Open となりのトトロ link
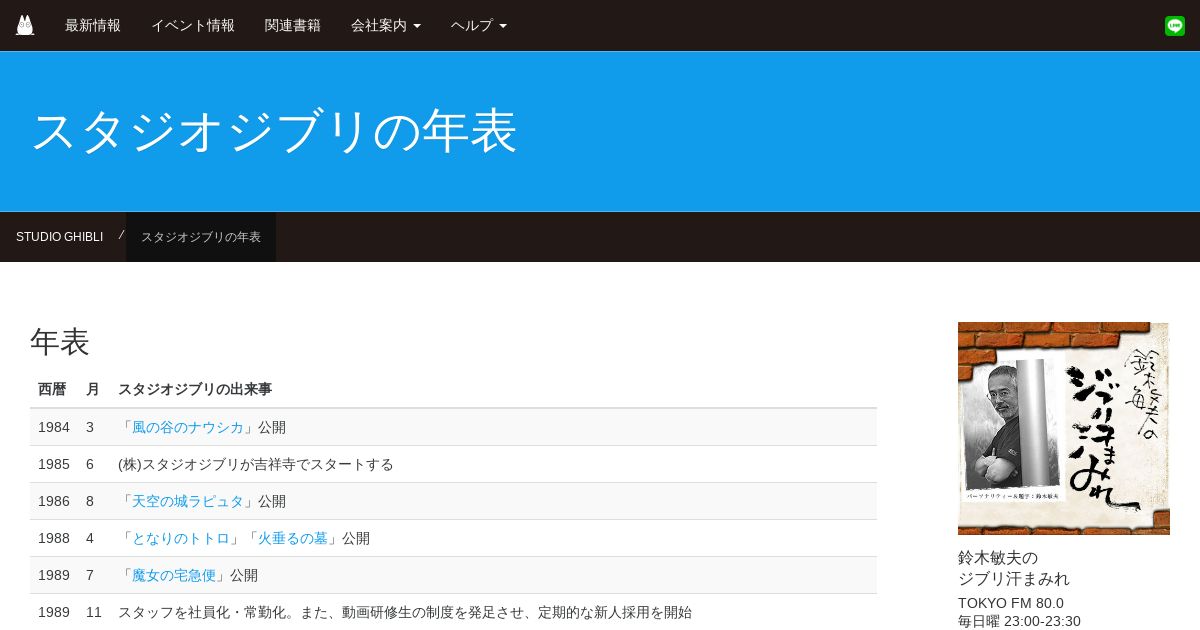The image size is (1200, 630). point(181,538)
